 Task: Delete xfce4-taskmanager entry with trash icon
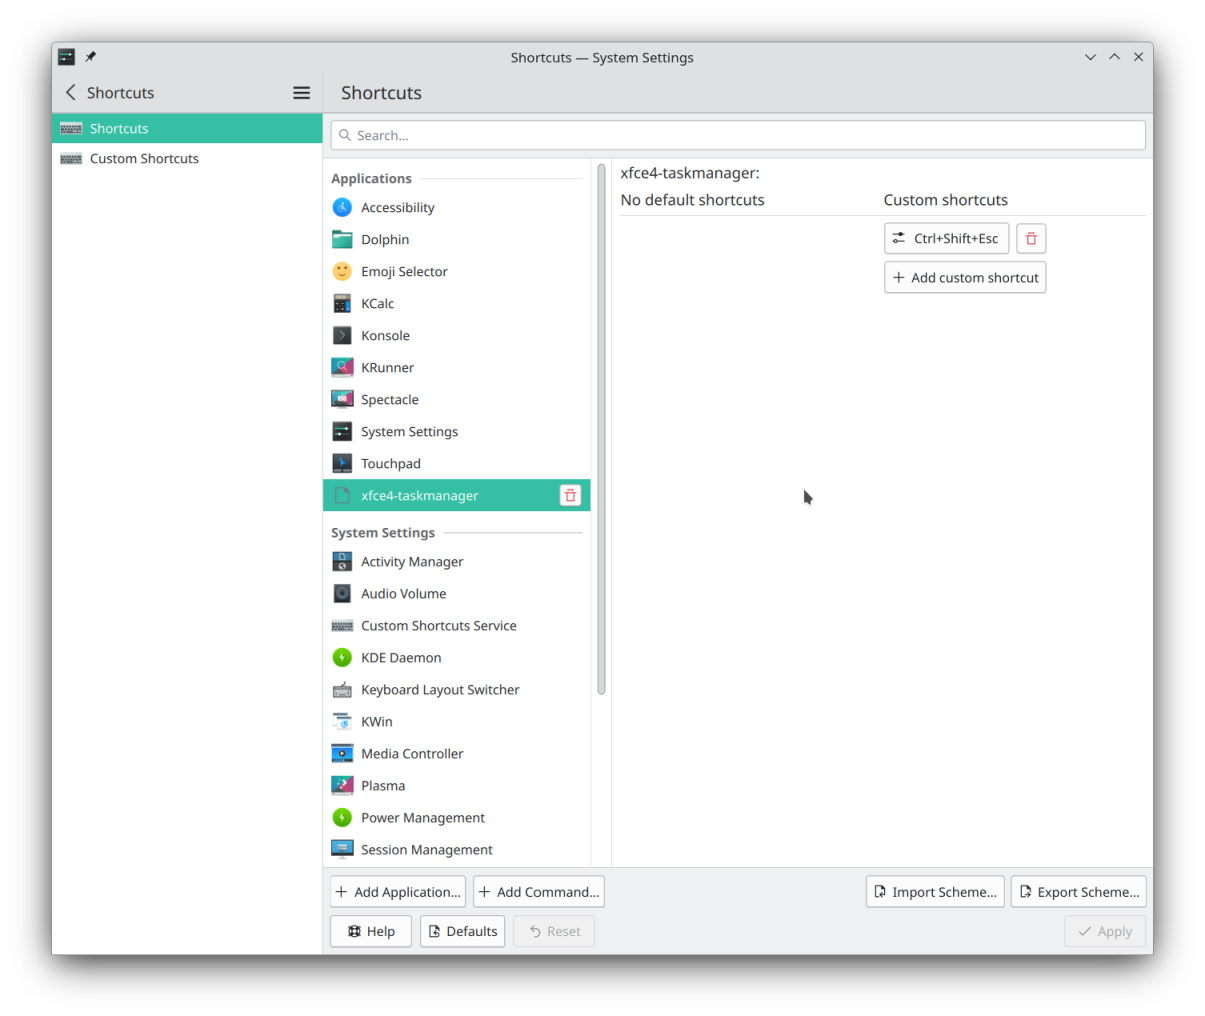coord(570,495)
